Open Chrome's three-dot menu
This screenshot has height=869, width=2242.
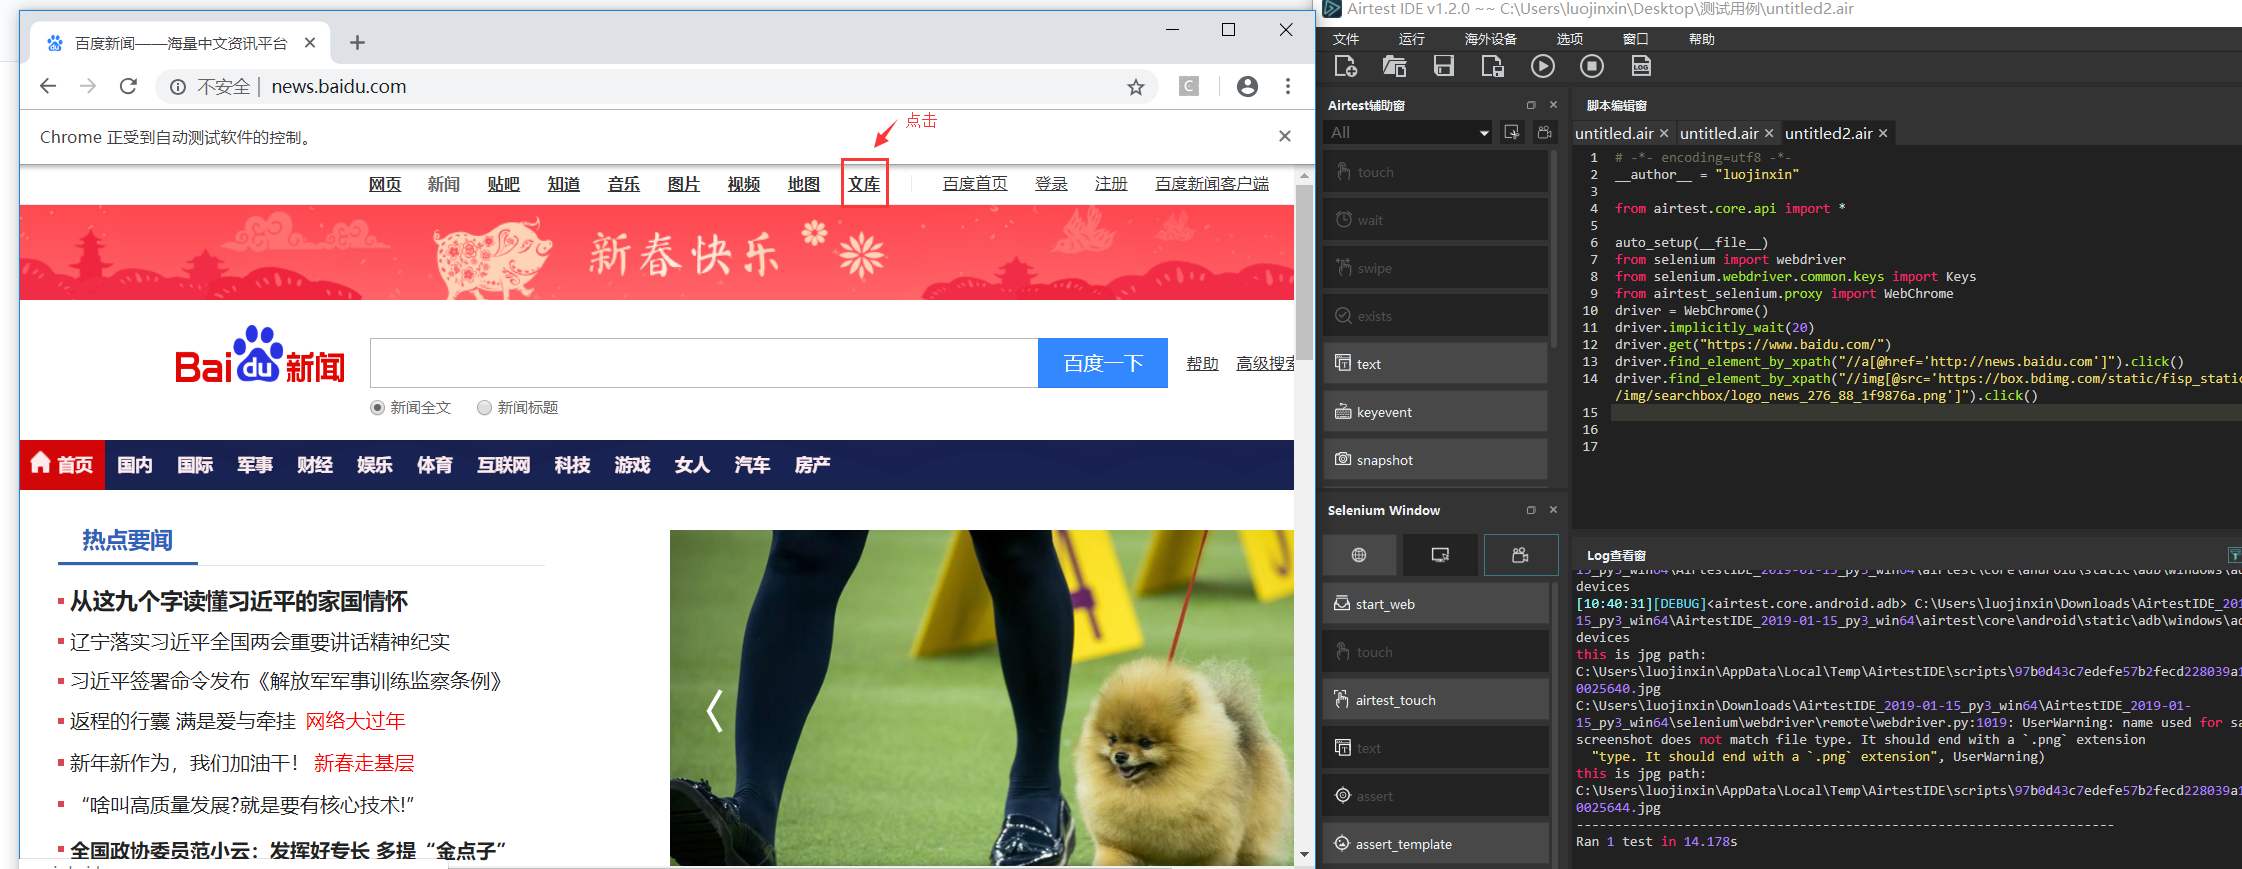click(1288, 86)
